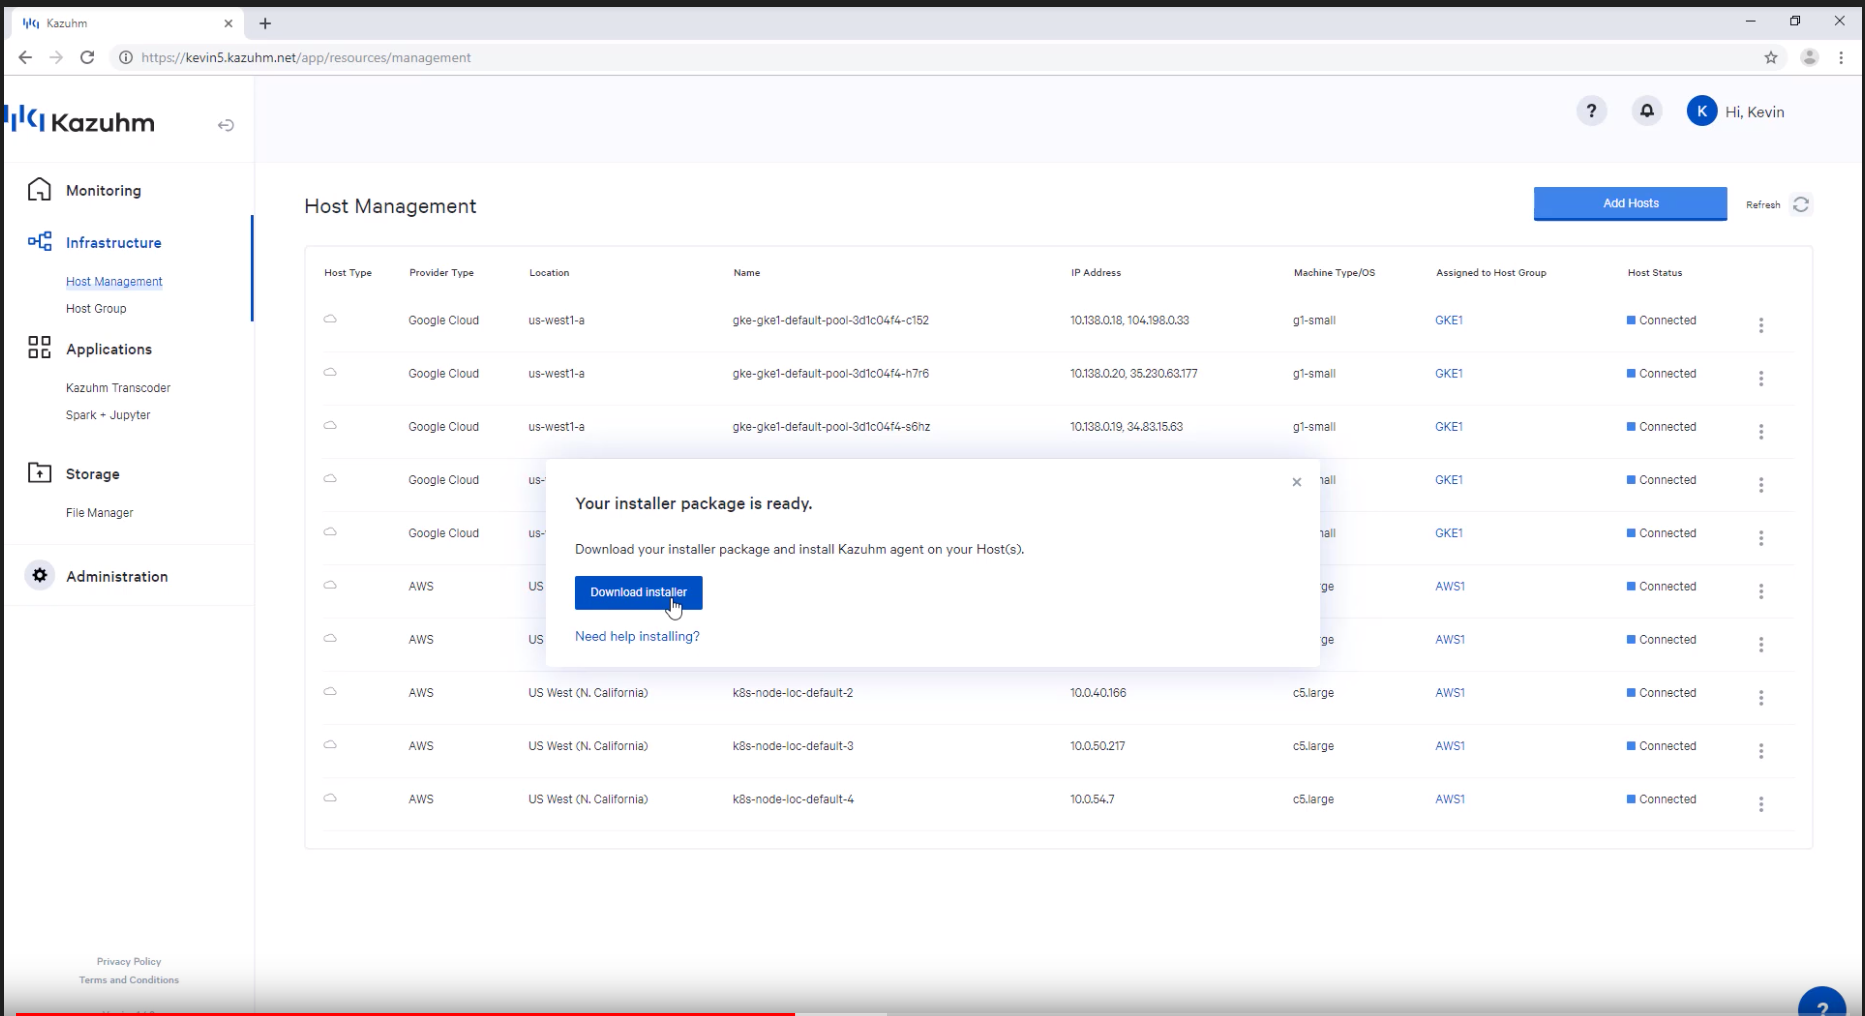Image resolution: width=1865 pixels, height=1016 pixels.
Task: Click host name gke-gke1-default-pool-3d1c04f4-h7r6
Action: (x=830, y=373)
